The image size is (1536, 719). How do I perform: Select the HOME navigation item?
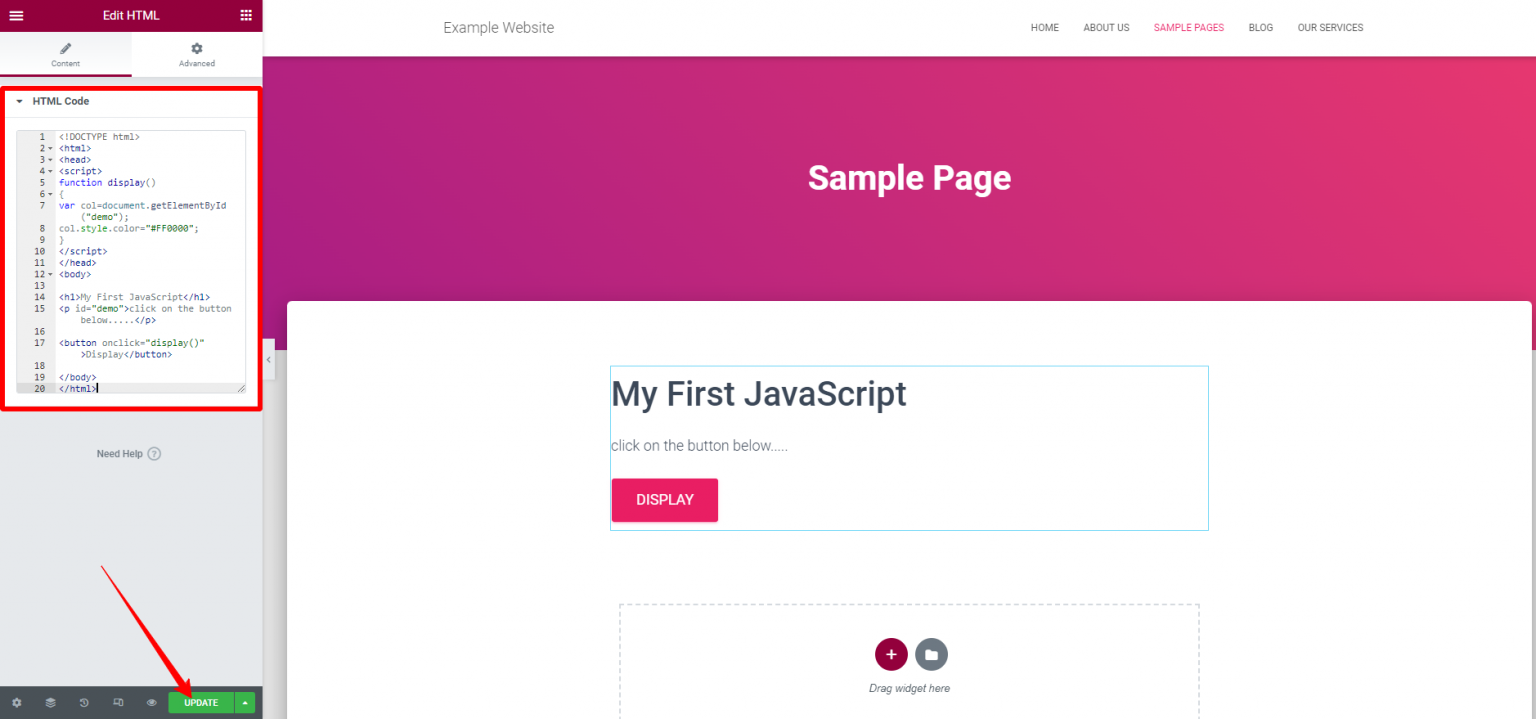click(1044, 27)
